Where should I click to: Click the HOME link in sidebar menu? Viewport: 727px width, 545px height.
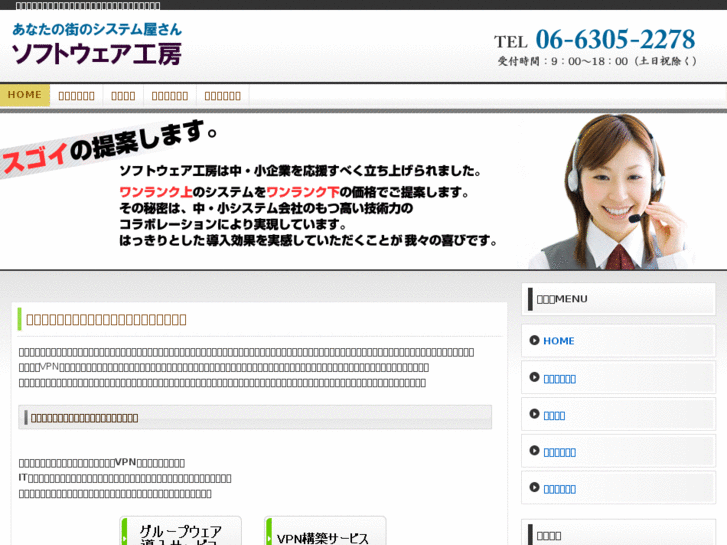point(559,341)
